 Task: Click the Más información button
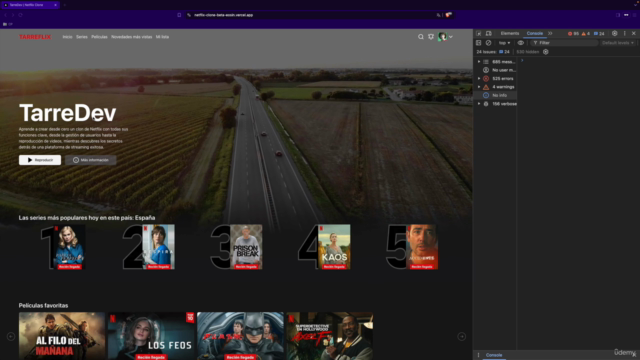(91, 160)
